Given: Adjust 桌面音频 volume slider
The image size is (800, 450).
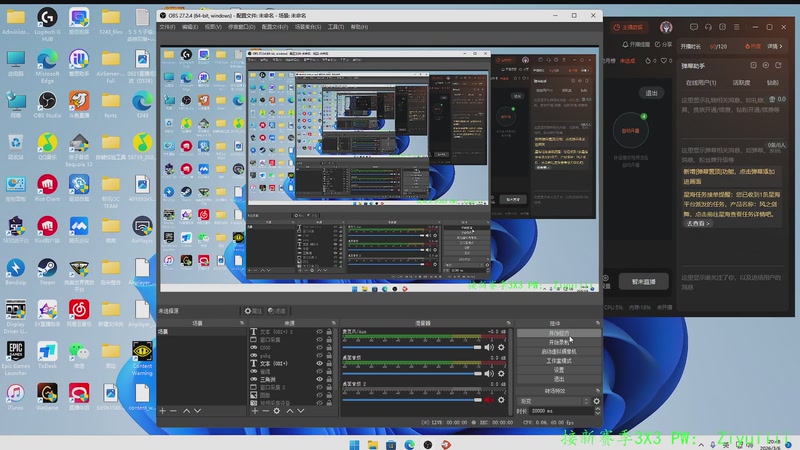Looking at the screenshot, I should [412, 373].
